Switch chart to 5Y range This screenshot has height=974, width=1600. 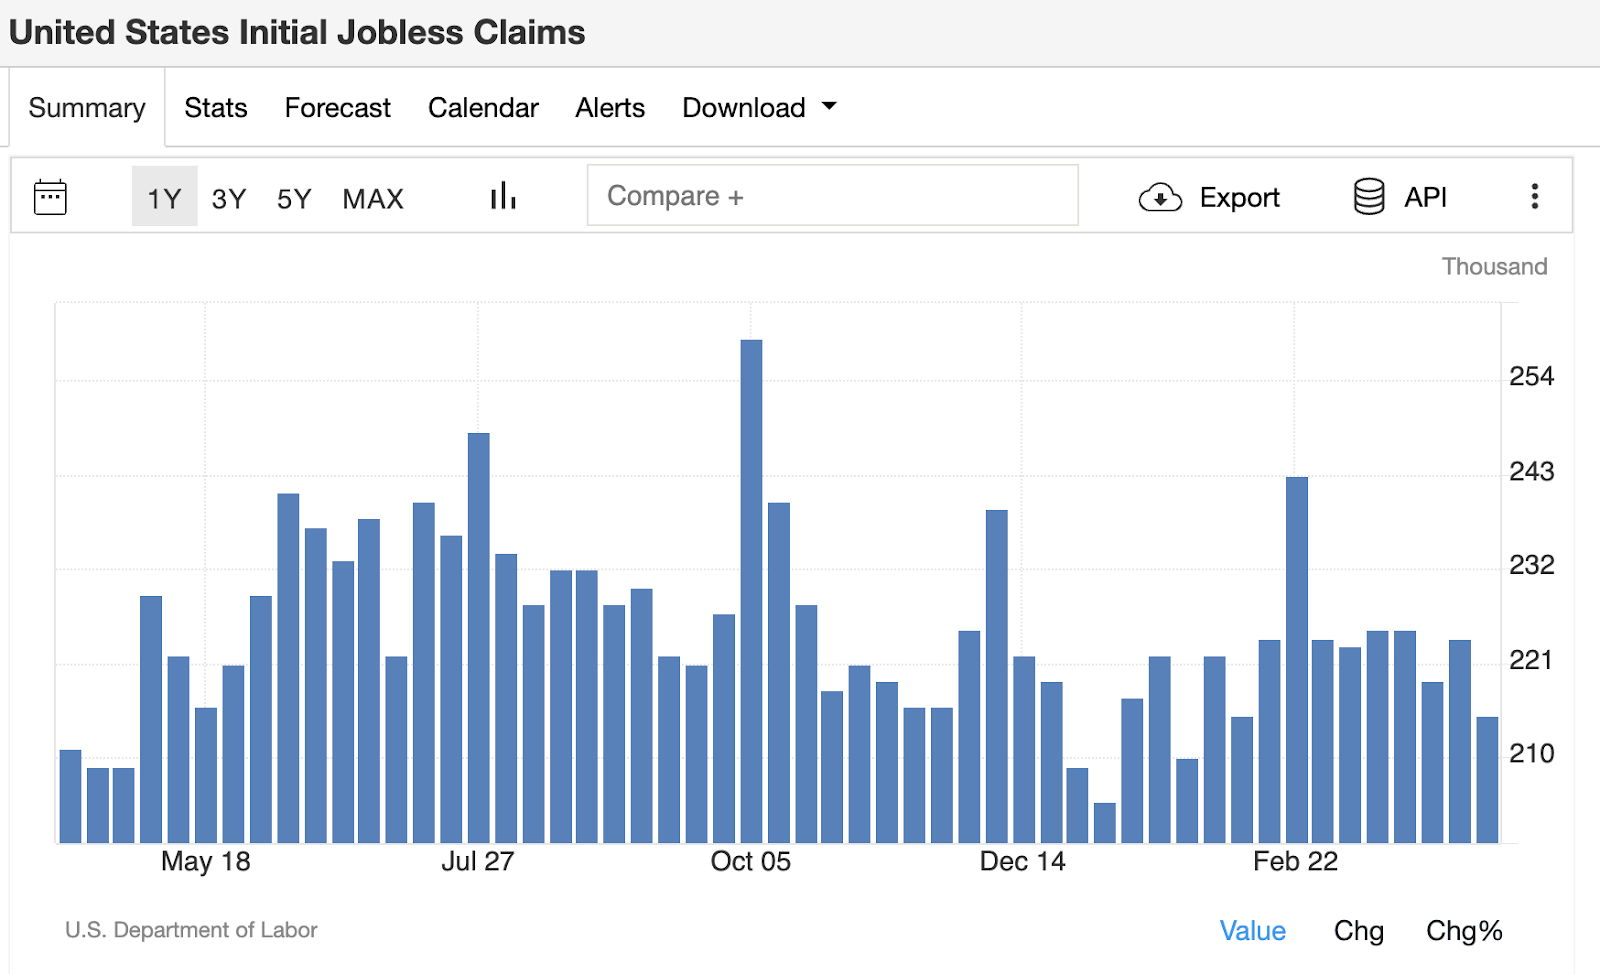pyautogui.click(x=294, y=198)
